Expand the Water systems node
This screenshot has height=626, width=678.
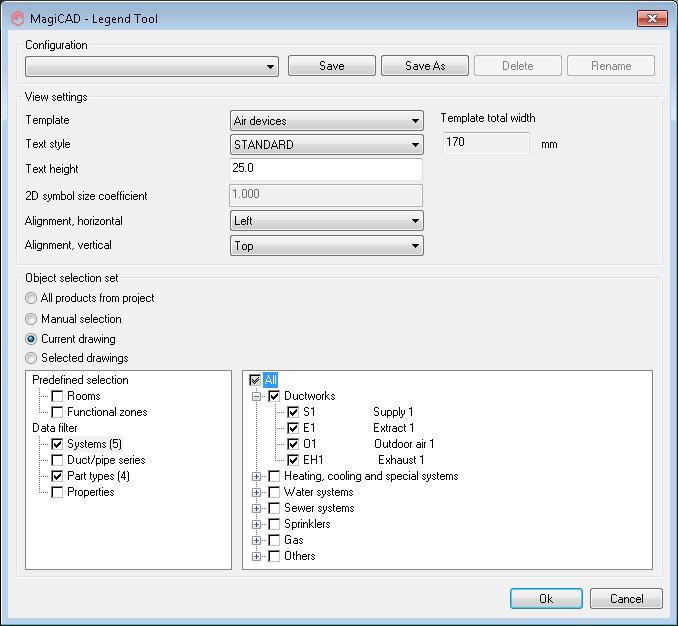coord(256,492)
